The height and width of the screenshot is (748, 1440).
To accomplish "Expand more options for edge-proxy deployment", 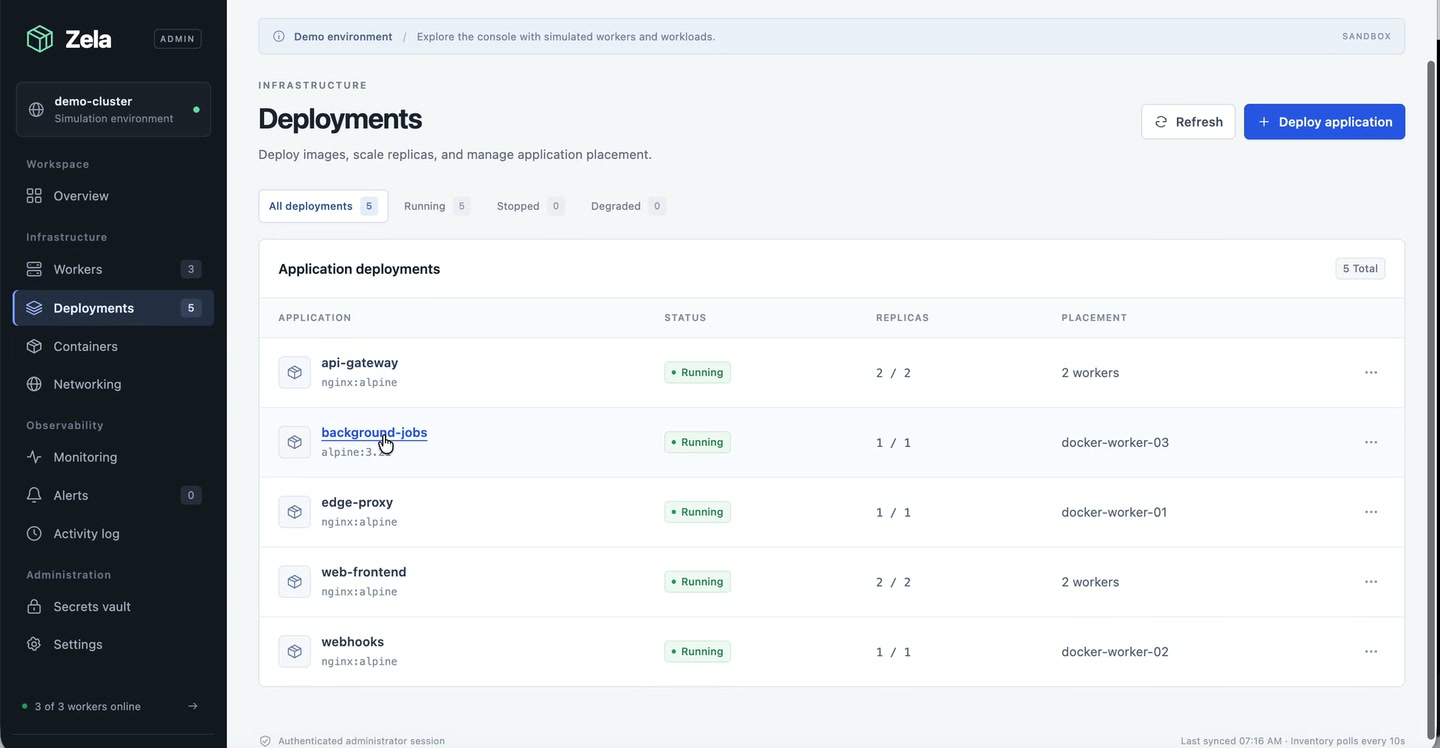I will [x=1371, y=512].
